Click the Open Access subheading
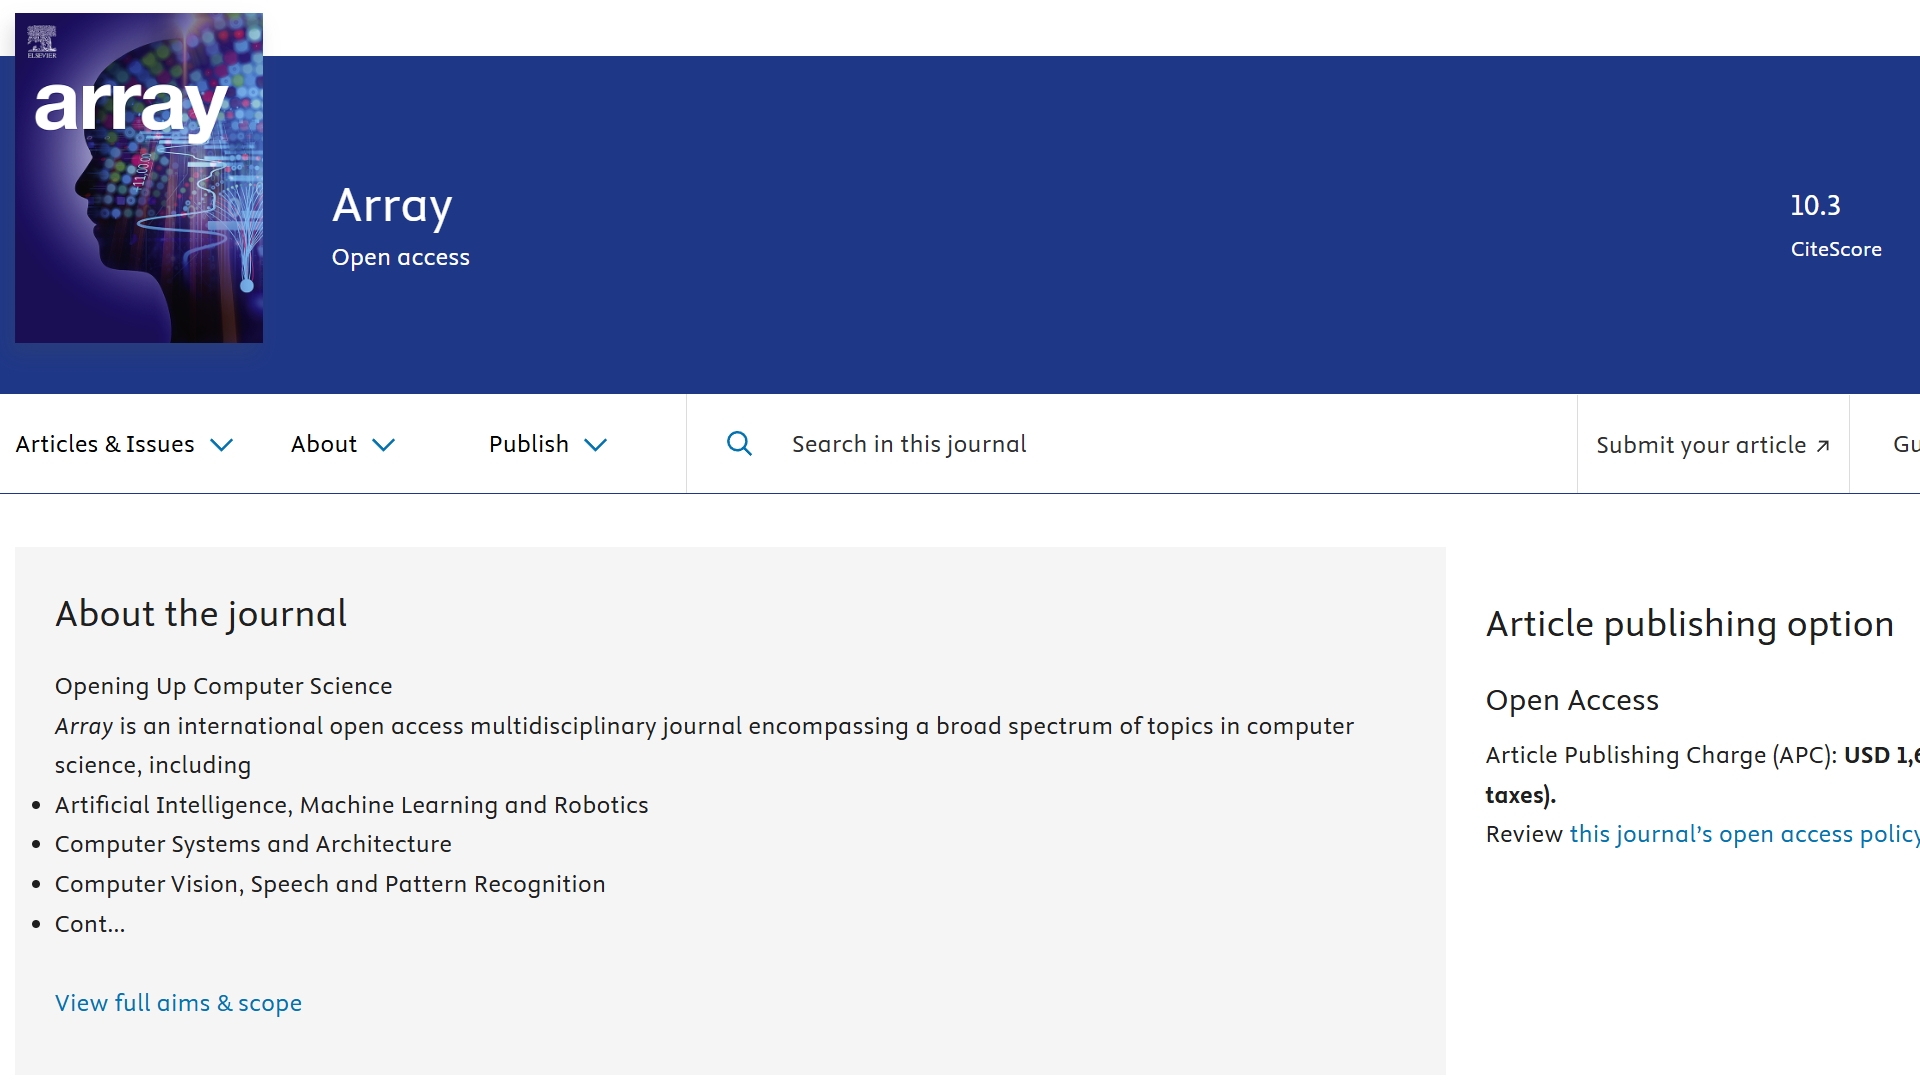 click(x=1572, y=700)
